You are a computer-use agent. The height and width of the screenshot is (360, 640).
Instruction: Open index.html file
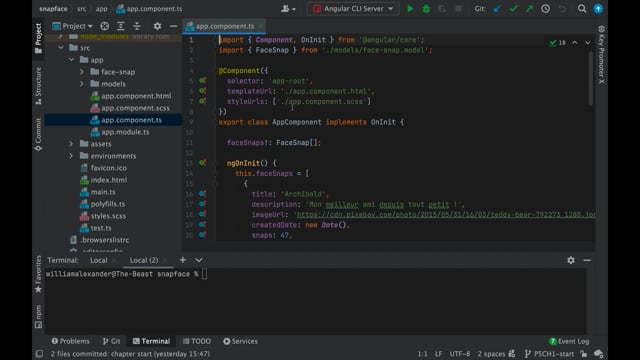pyautogui.click(x=108, y=180)
